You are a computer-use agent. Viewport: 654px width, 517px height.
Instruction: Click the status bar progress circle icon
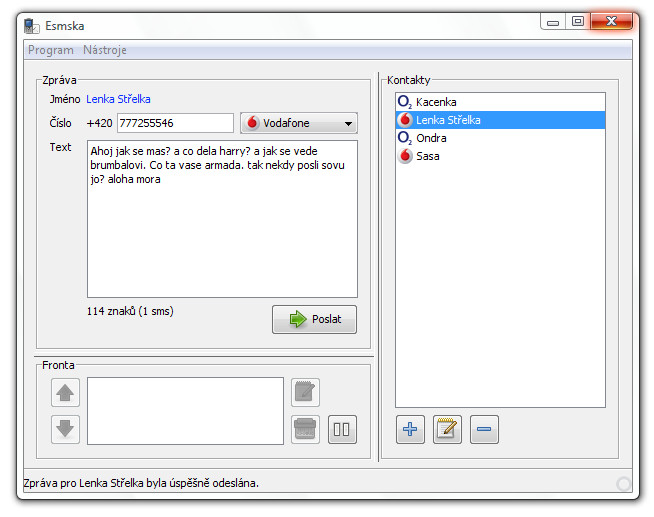pyautogui.click(x=624, y=484)
